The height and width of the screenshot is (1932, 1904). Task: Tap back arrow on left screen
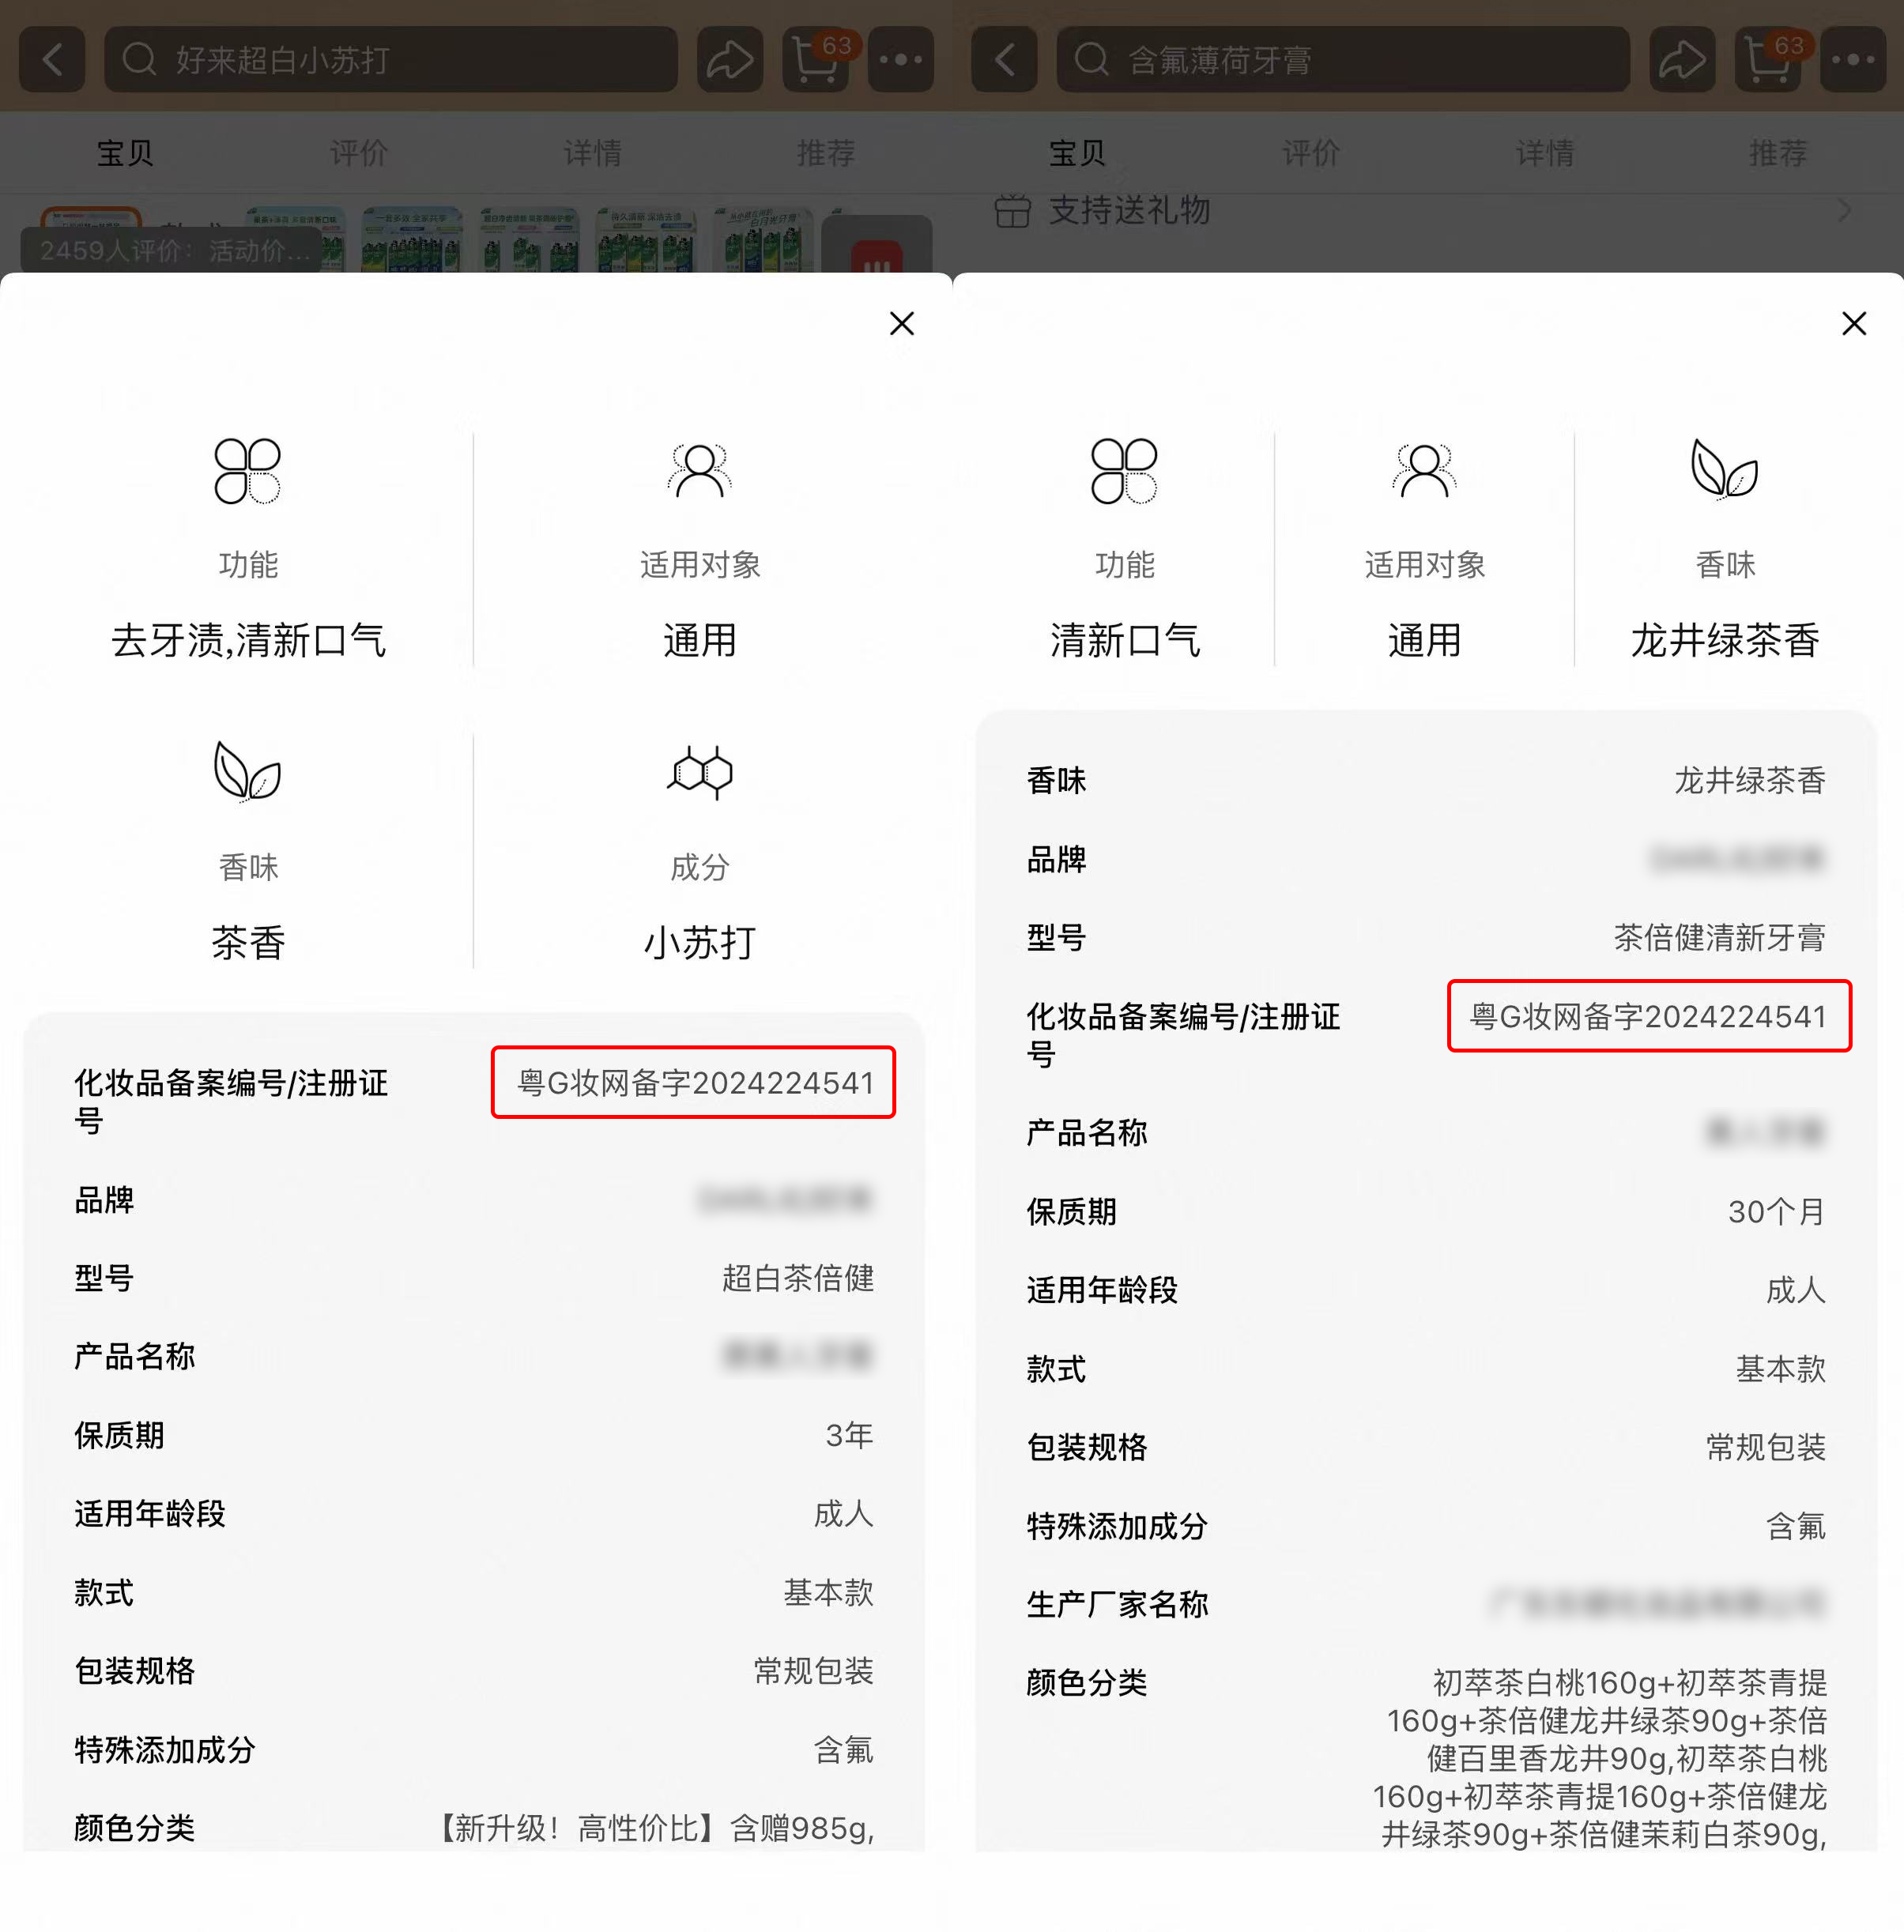tap(52, 60)
